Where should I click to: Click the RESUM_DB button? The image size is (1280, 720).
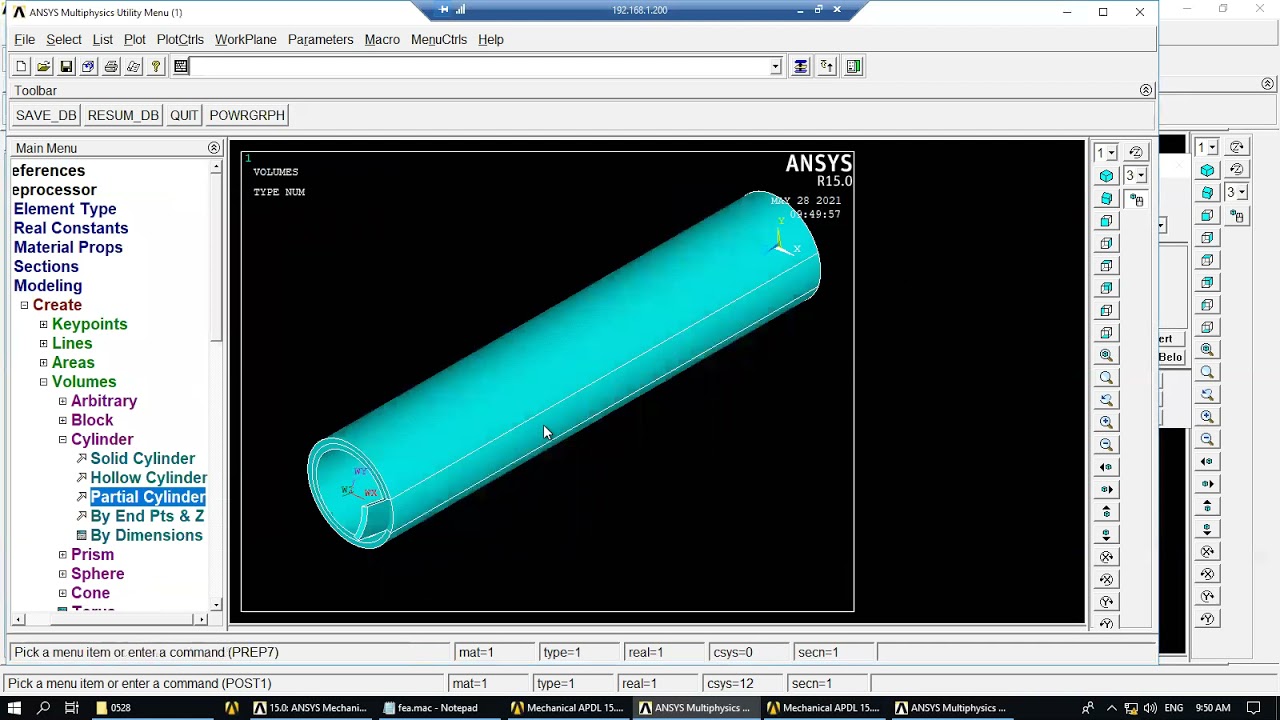[x=123, y=115]
